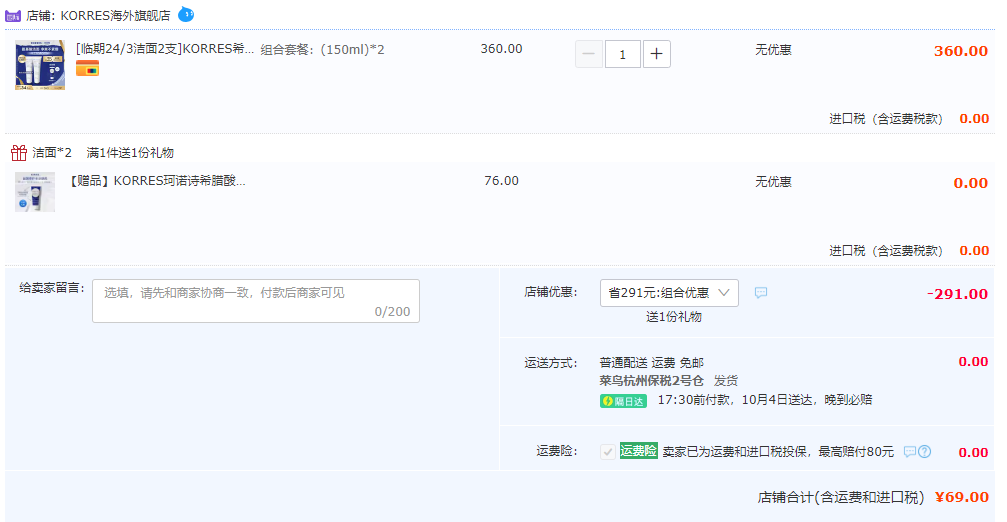
Task: Open the KORRES cleanser product thumbnail
Action: coord(40,65)
